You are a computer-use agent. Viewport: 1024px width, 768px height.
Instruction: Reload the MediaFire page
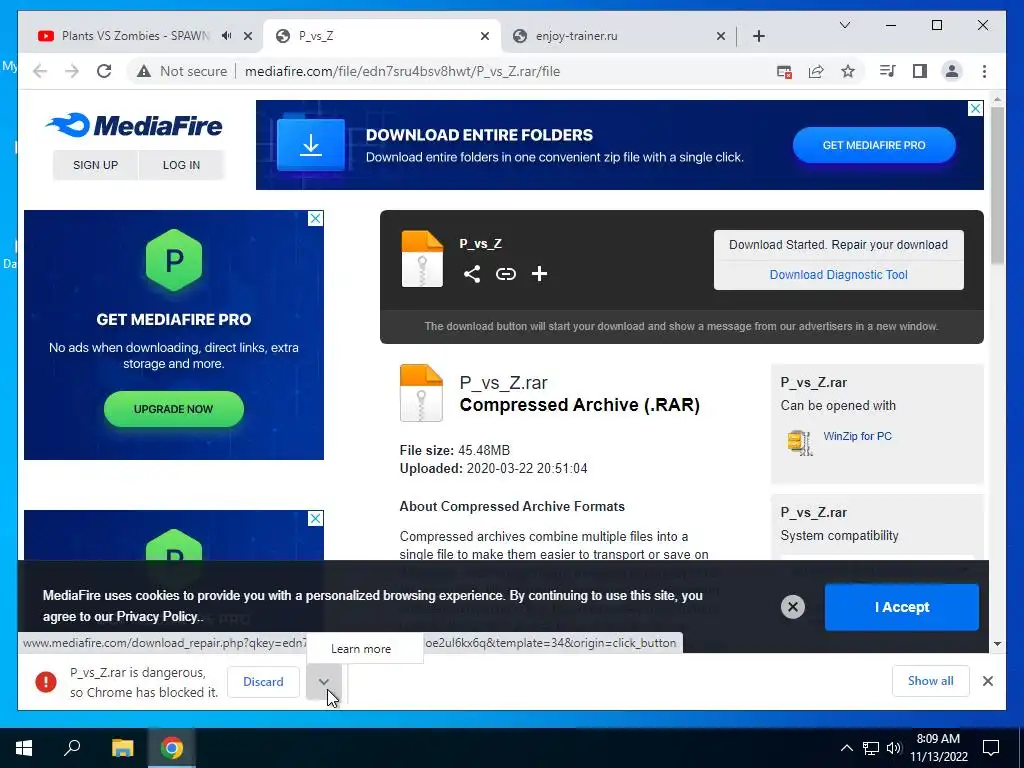(104, 71)
